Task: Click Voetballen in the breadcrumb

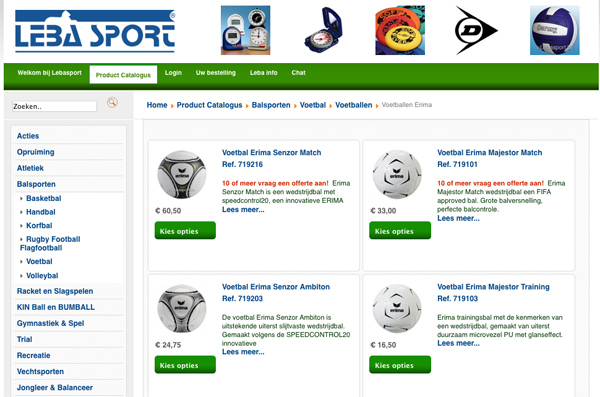Action: tap(354, 105)
